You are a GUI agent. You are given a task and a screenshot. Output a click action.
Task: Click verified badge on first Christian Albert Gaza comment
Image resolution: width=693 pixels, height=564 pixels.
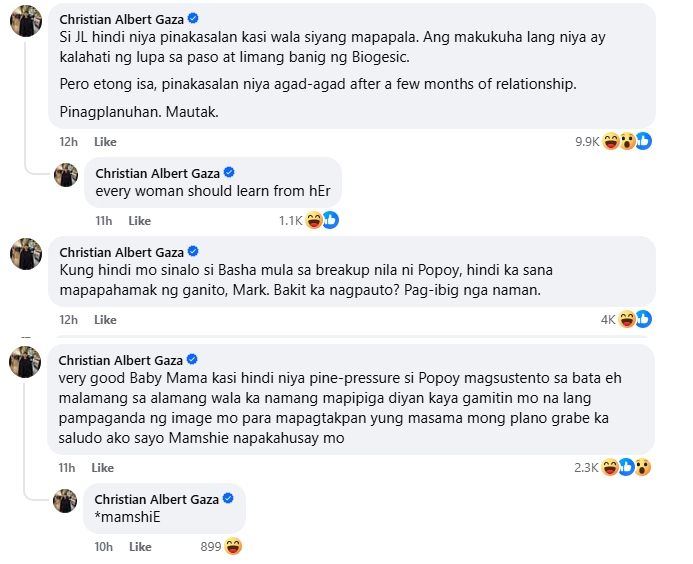[x=193, y=18]
